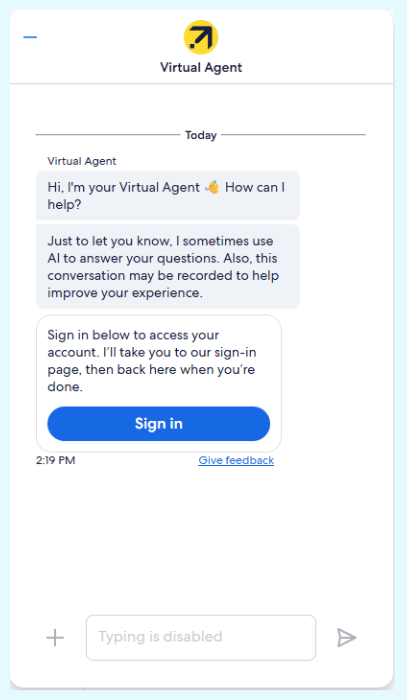The width and height of the screenshot is (407, 700).
Task: Click the horizontal line left of Today
Action: tap(108, 134)
